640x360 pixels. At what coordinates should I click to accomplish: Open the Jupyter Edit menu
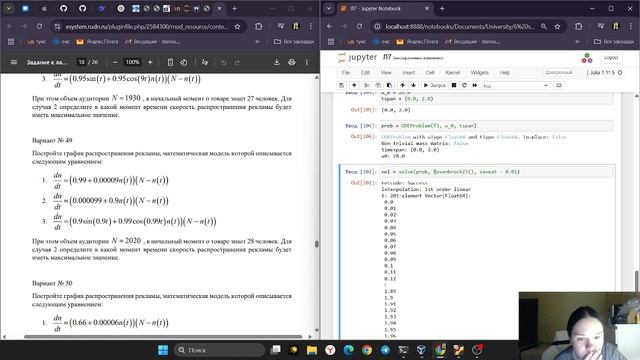365,73
